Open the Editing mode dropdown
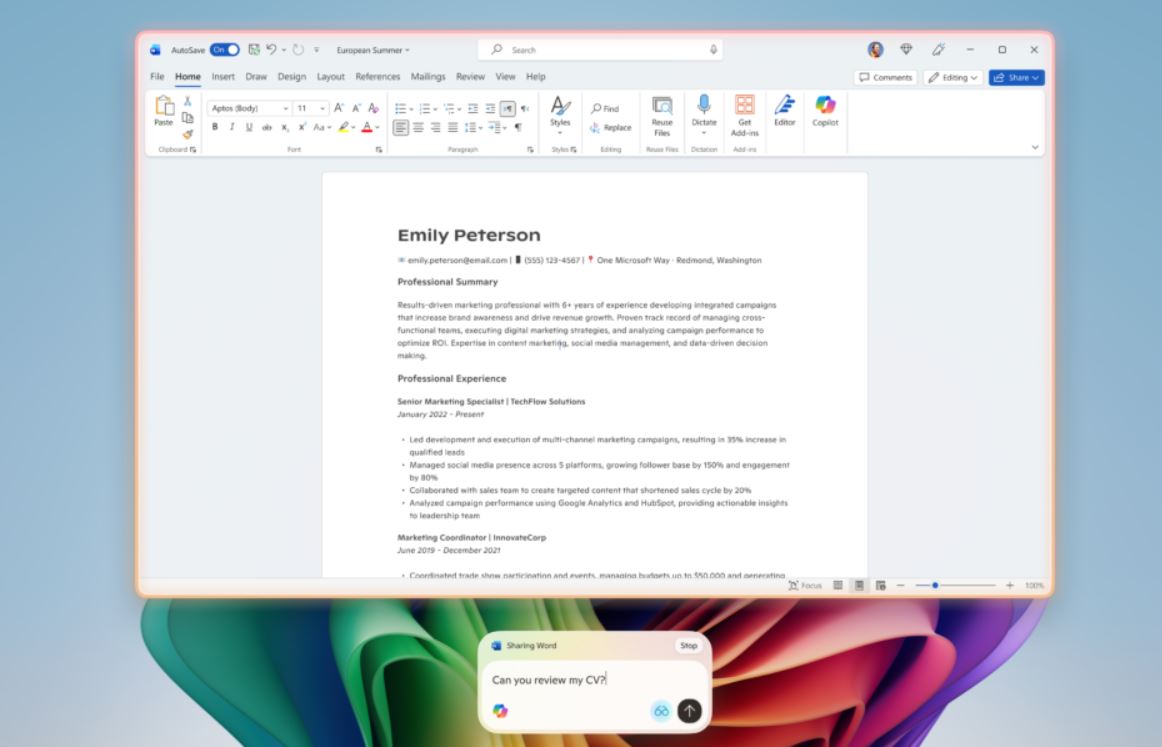 point(953,78)
